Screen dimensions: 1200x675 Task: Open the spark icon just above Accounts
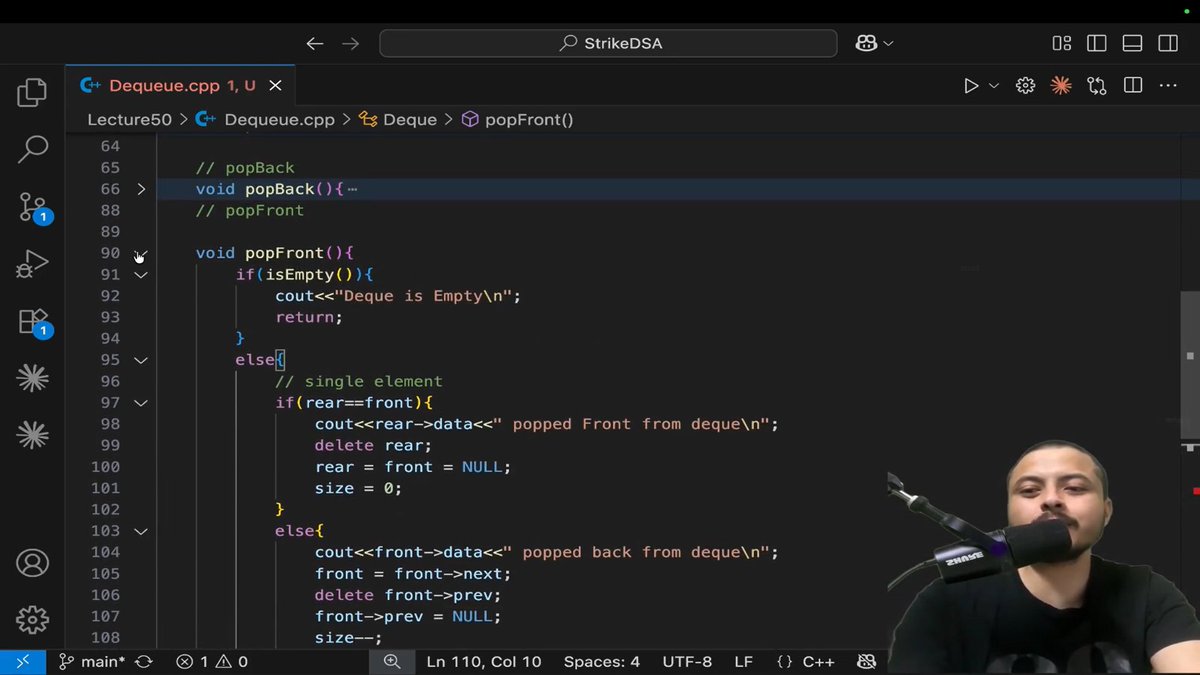click(32, 435)
